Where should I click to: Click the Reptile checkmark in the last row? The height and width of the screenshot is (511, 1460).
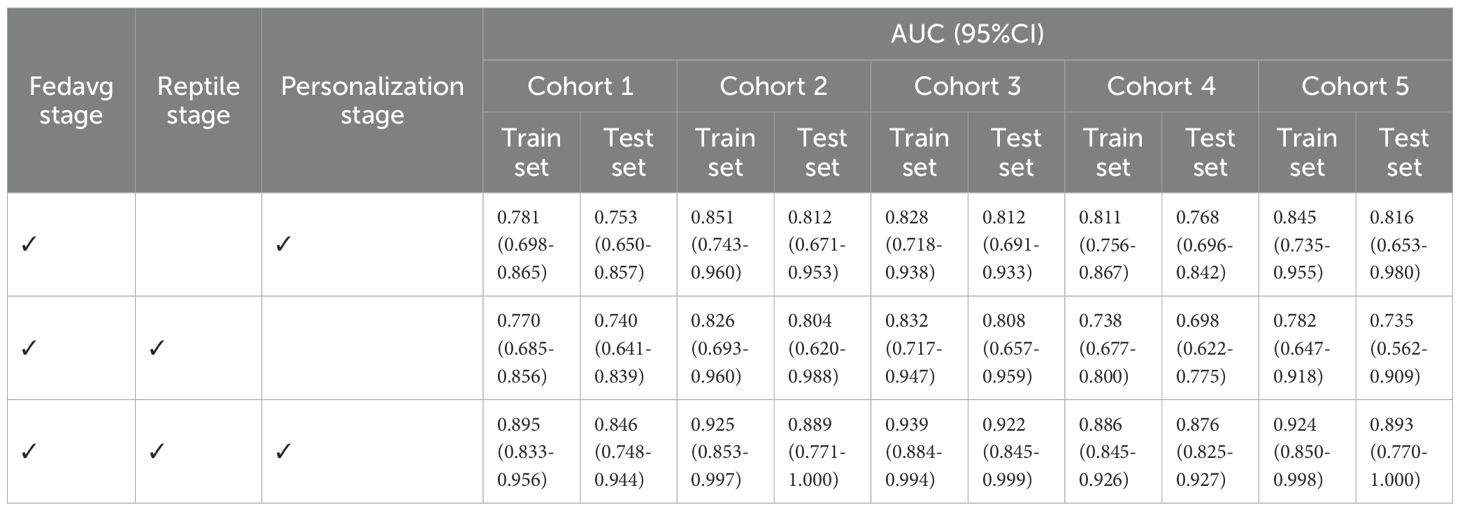155,451
